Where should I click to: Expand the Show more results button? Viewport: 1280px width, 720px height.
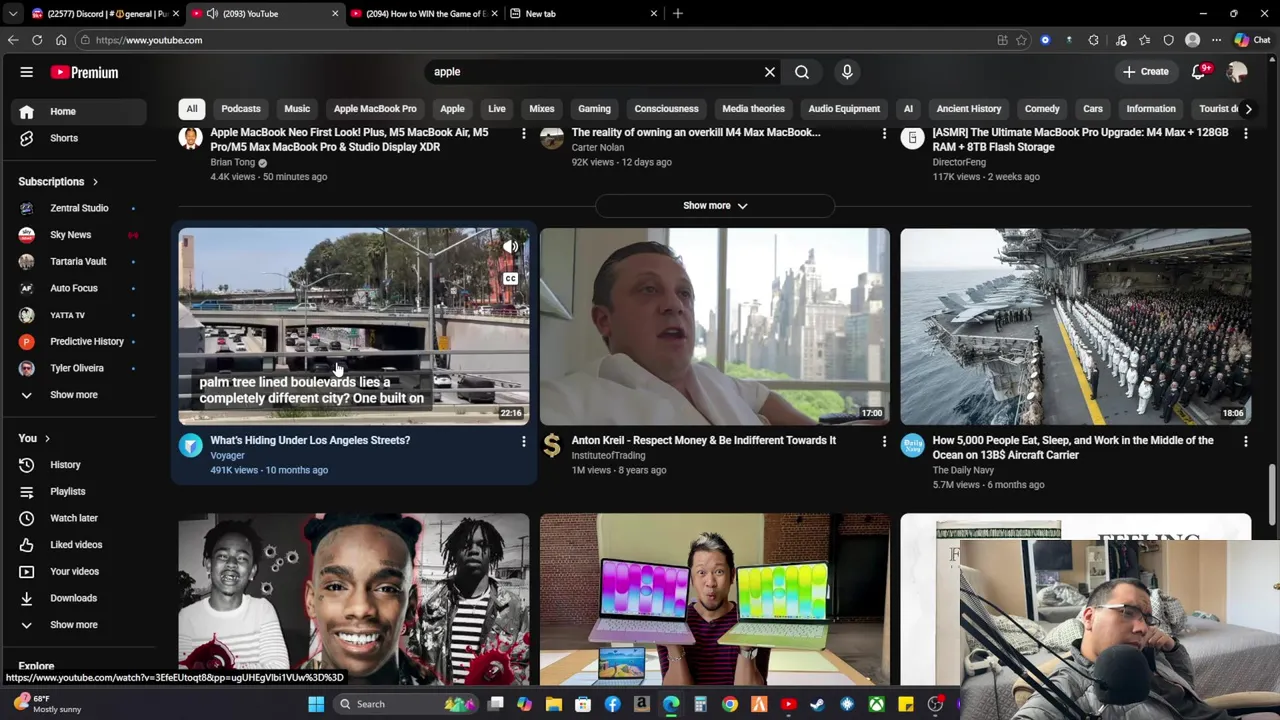(x=715, y=206)
